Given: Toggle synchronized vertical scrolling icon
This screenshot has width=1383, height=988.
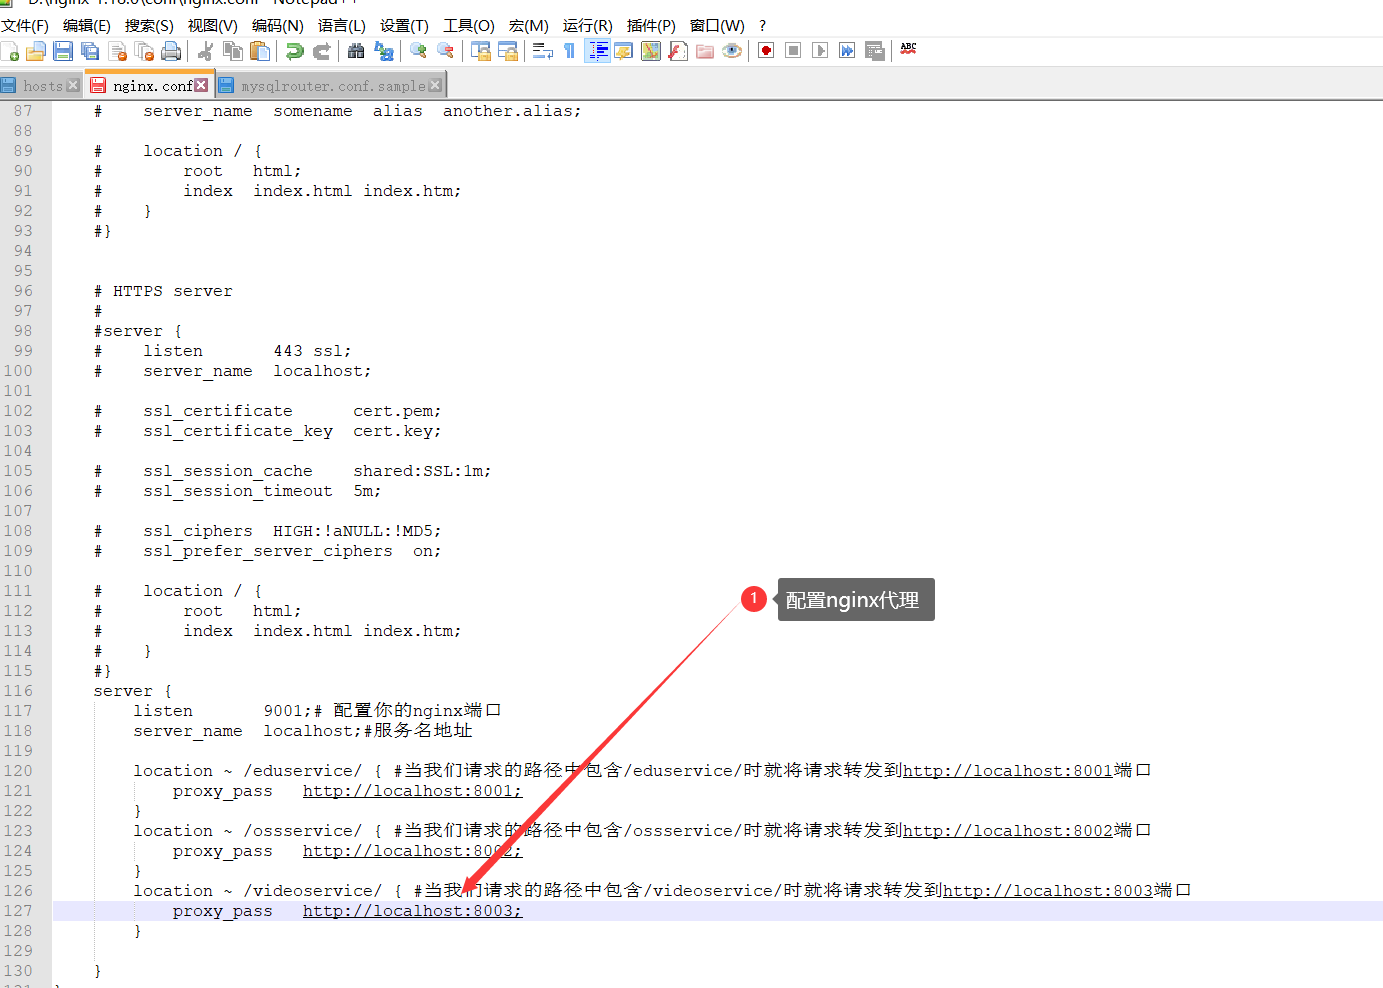Looking at the screenshot, I should (x=481, y=51).
